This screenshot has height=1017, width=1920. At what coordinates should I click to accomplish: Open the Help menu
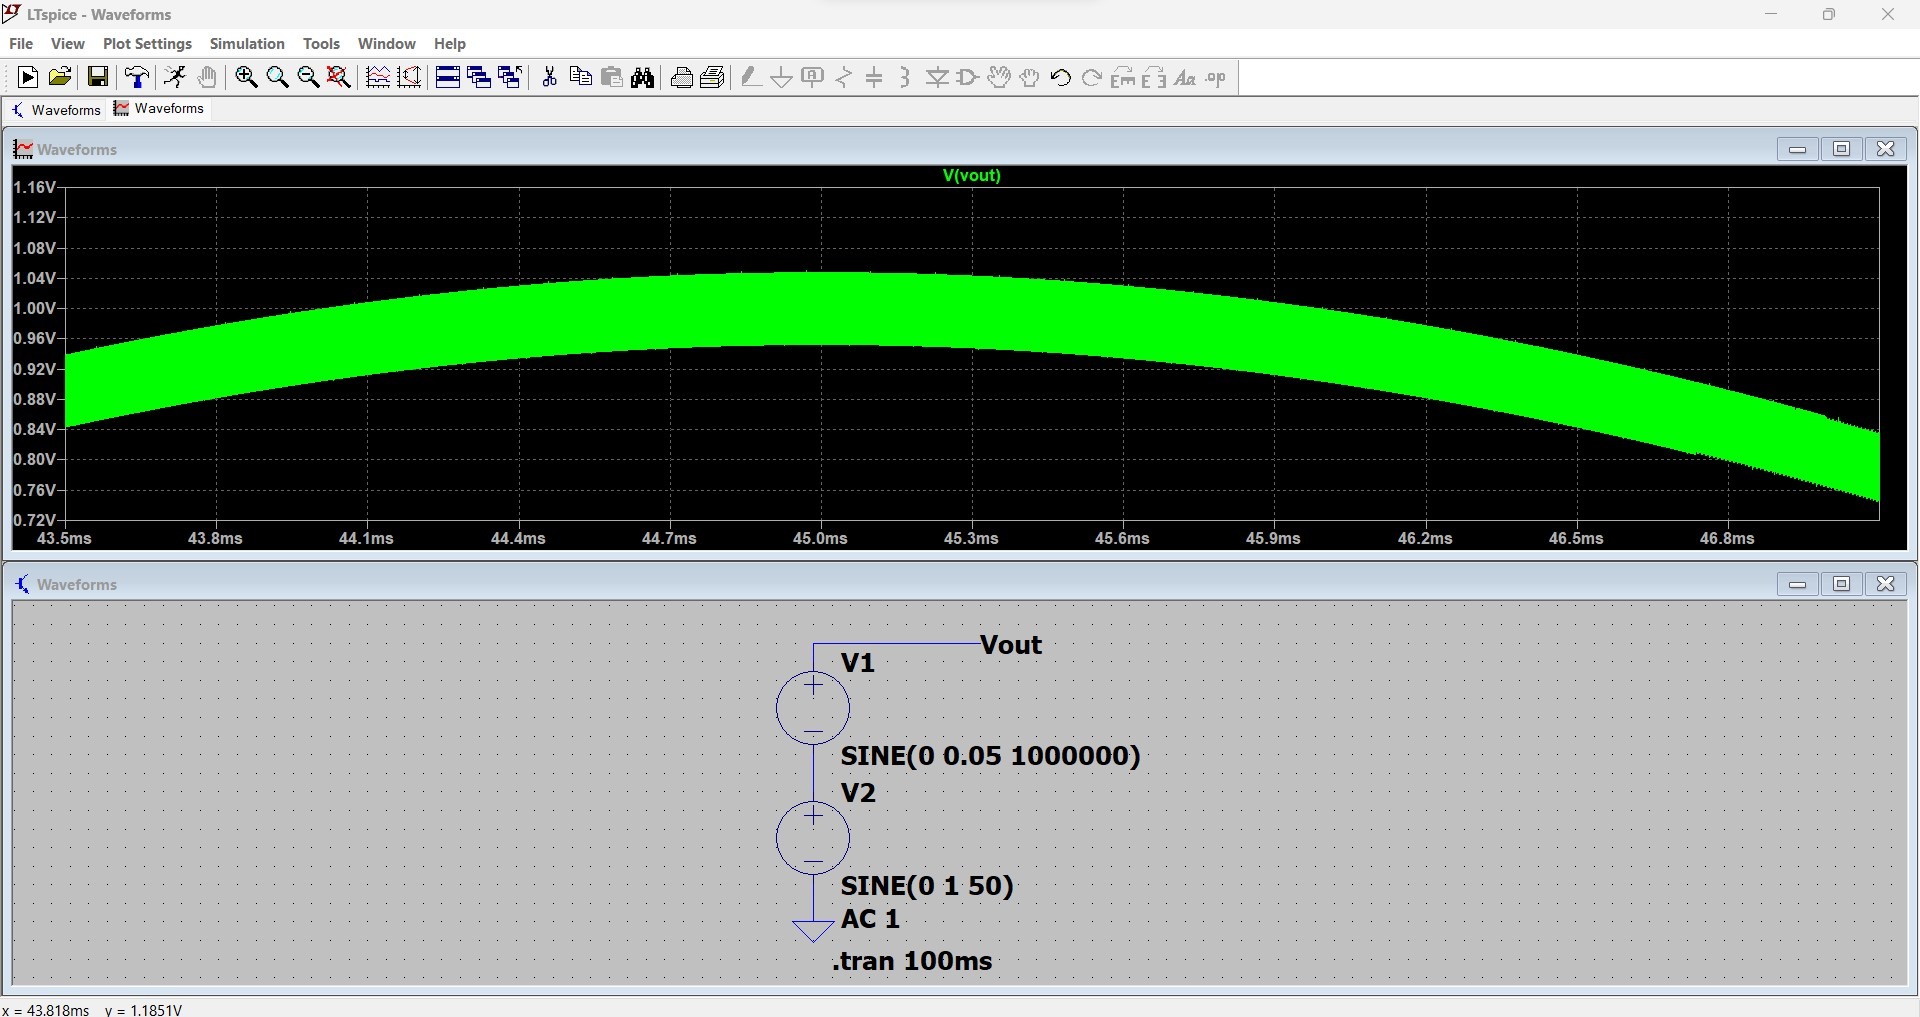(x=450, y=44)
